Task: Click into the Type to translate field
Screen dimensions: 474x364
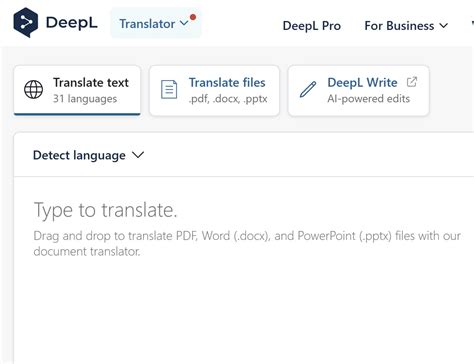Action: click(243, 270)
